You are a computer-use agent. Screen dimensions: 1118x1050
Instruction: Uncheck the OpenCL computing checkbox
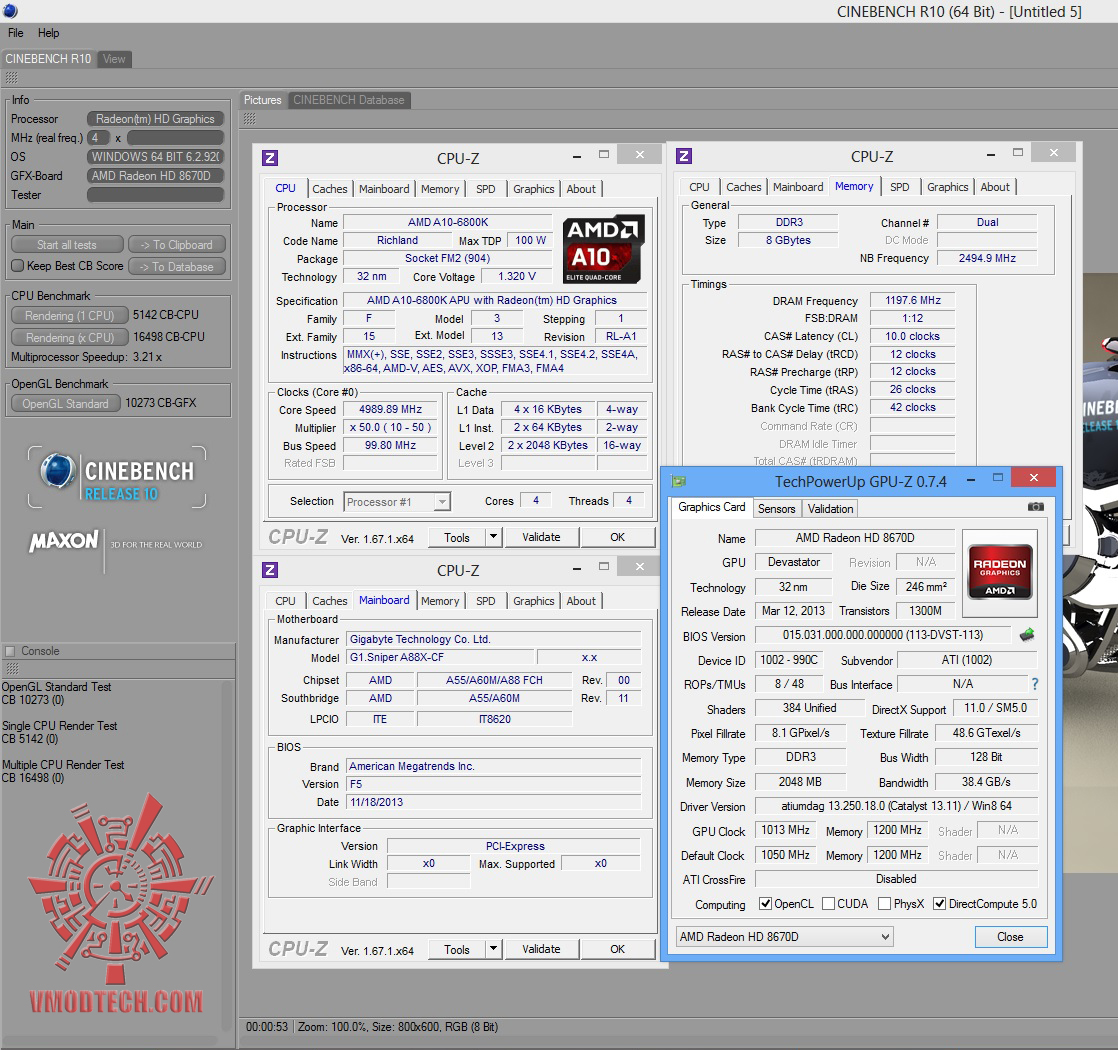pyautogui.click(x=765, y=904)
